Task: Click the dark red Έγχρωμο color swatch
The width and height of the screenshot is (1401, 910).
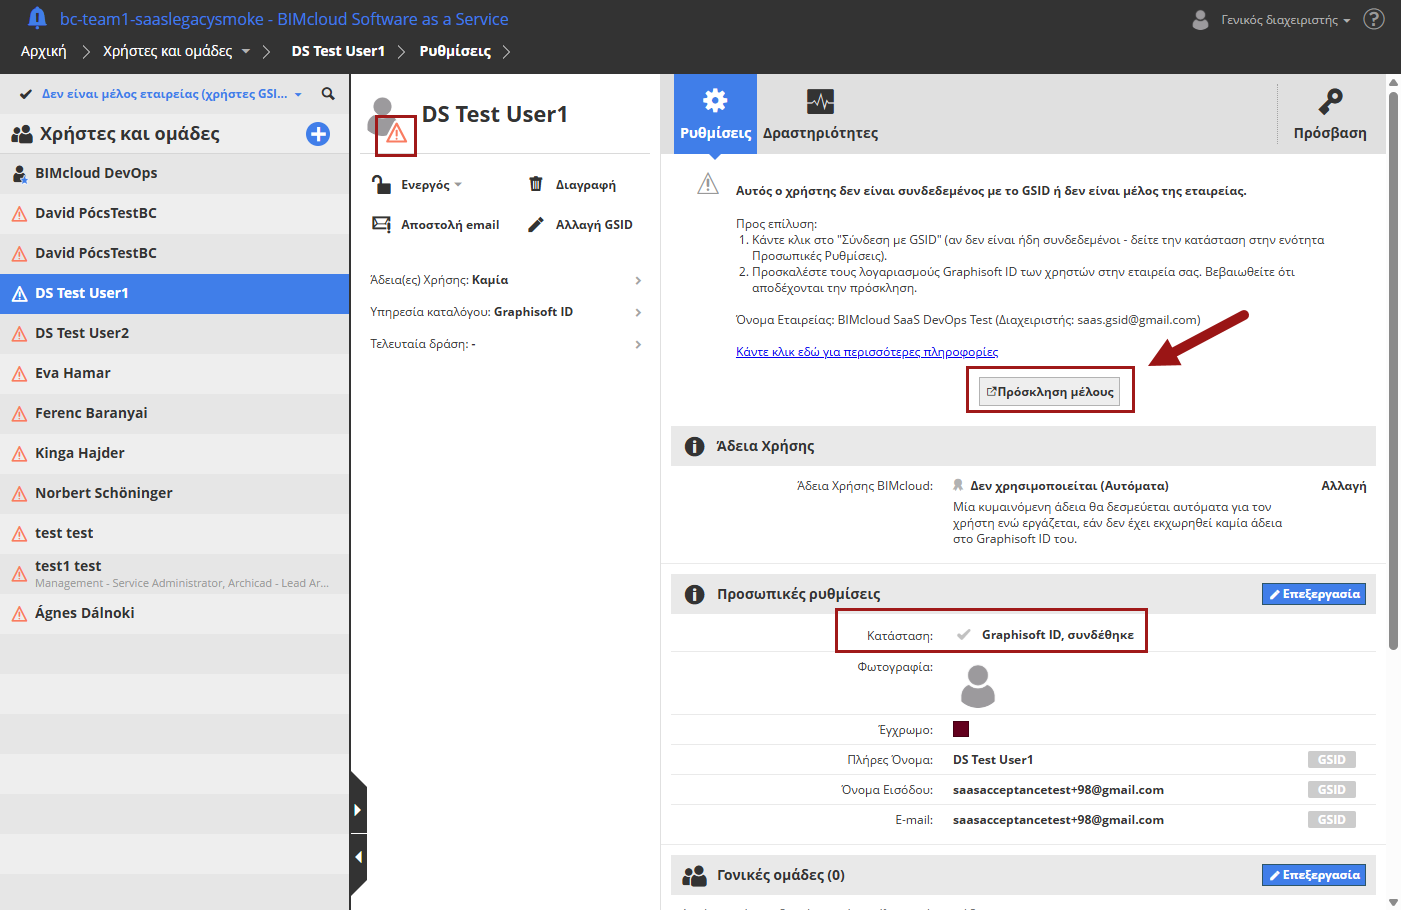Action: [961, 729]
